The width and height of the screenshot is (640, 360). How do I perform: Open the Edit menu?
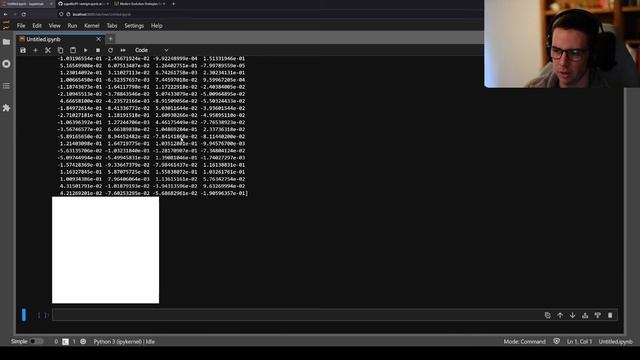pos(37,26)
